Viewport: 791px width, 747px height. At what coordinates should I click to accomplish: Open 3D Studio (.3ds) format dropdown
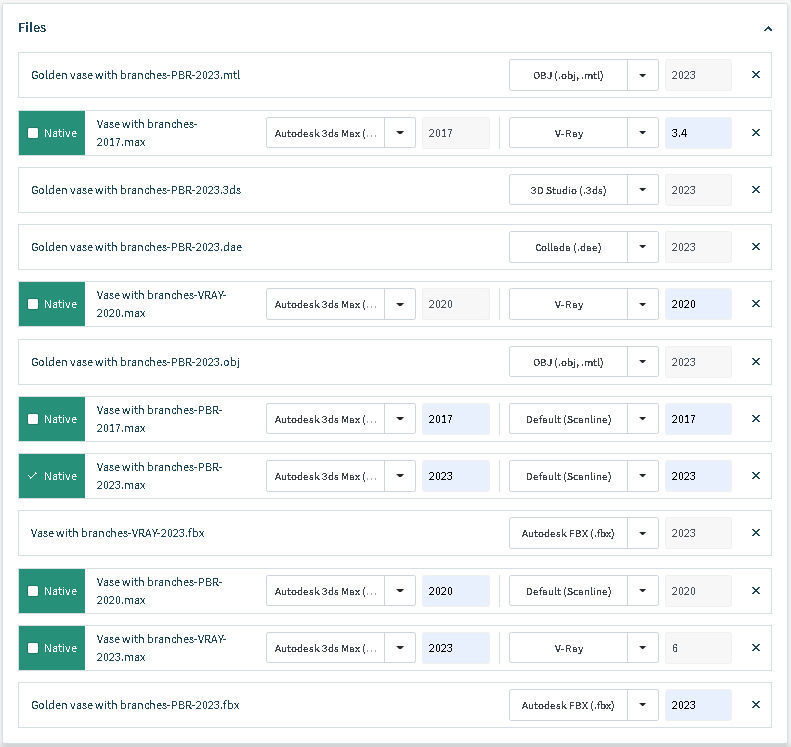click(x=643, y=190)
